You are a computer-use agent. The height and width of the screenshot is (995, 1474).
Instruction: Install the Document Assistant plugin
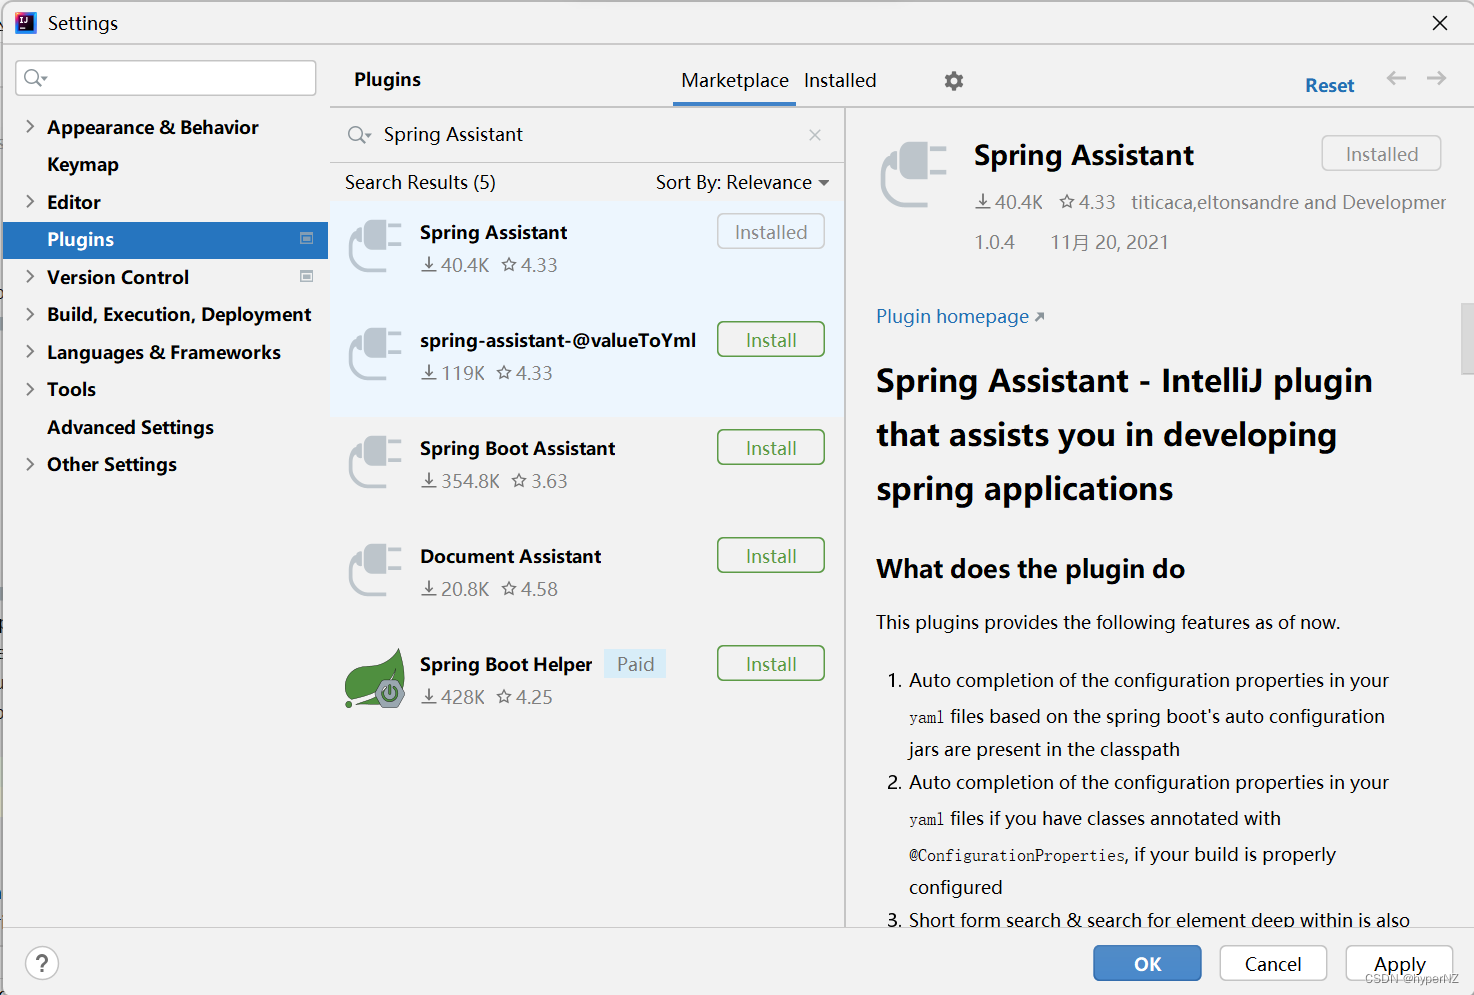(x=771, y=556)
